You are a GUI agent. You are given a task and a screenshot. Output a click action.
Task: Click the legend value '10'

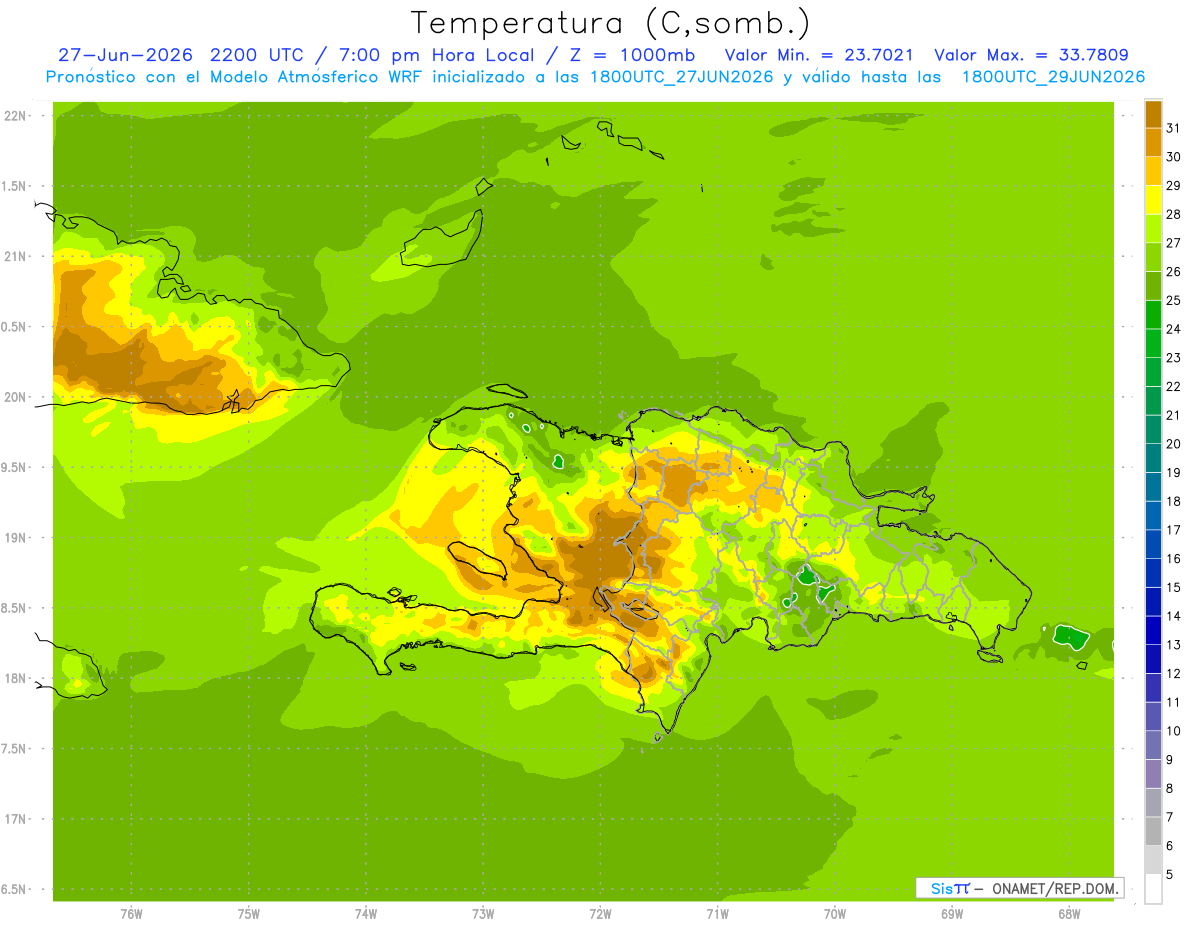(1174, 731)
